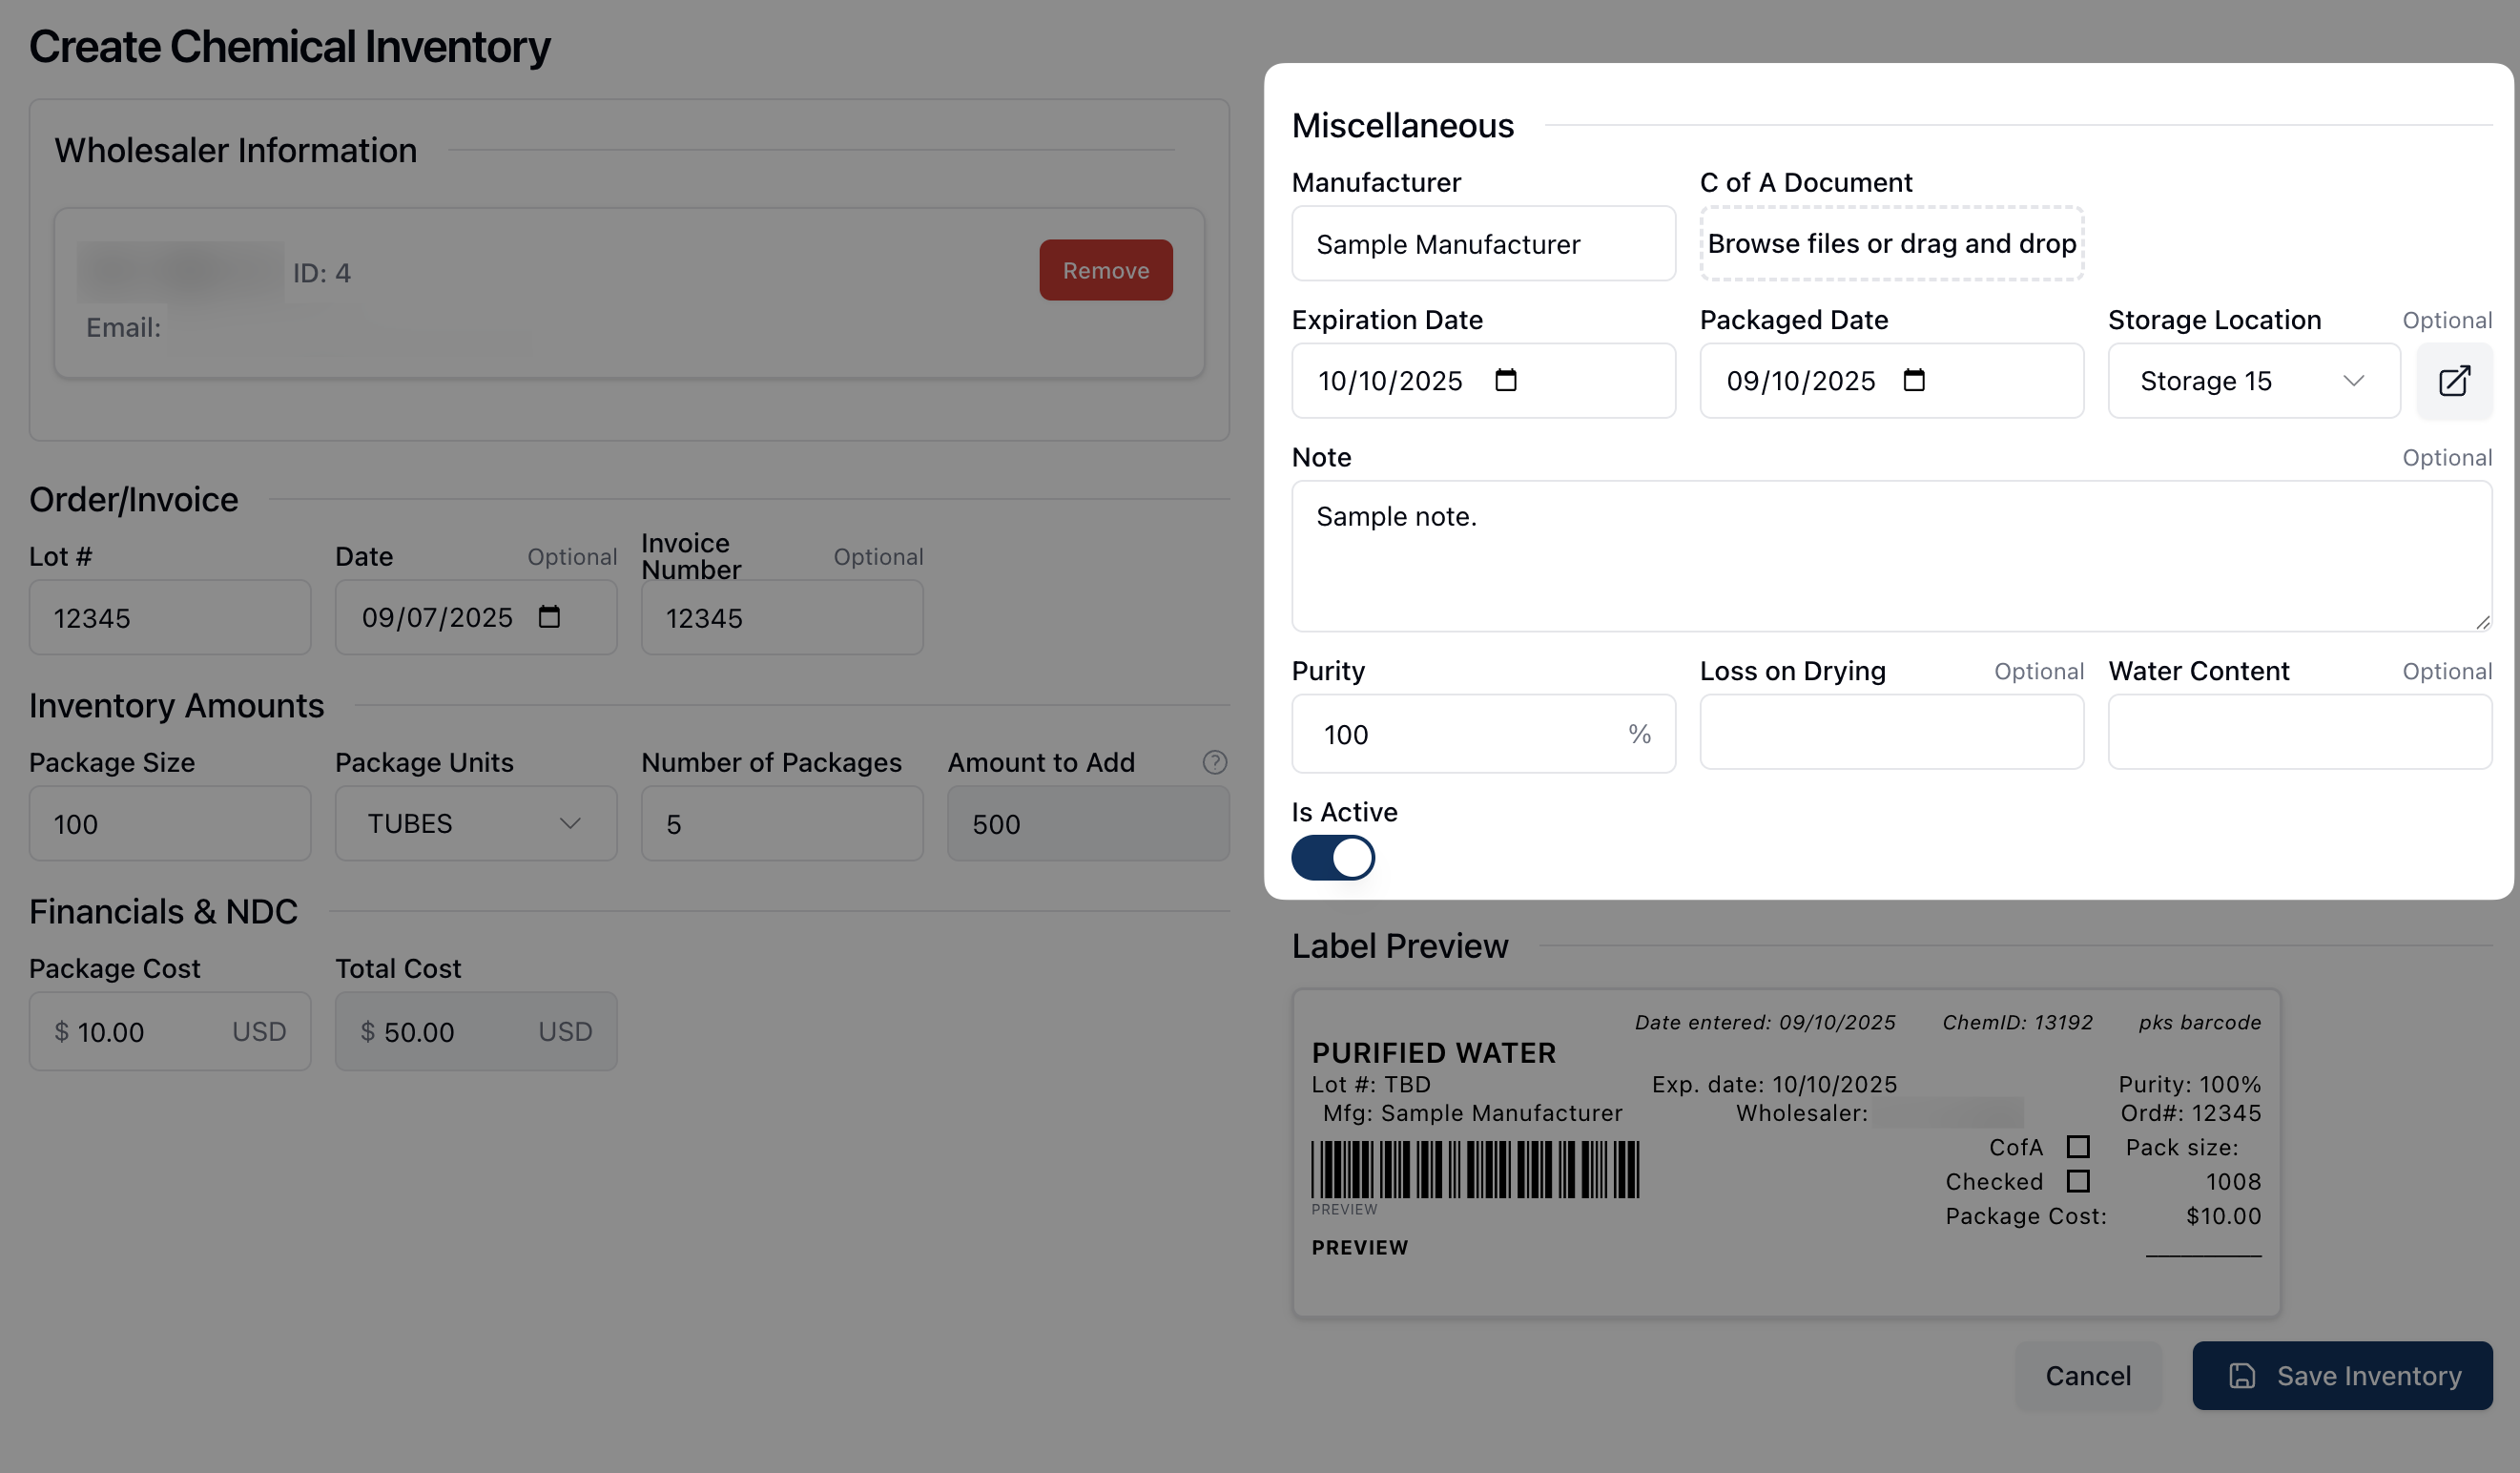
Task: Click the label preview barcode
Action: click(1475, 1169)
